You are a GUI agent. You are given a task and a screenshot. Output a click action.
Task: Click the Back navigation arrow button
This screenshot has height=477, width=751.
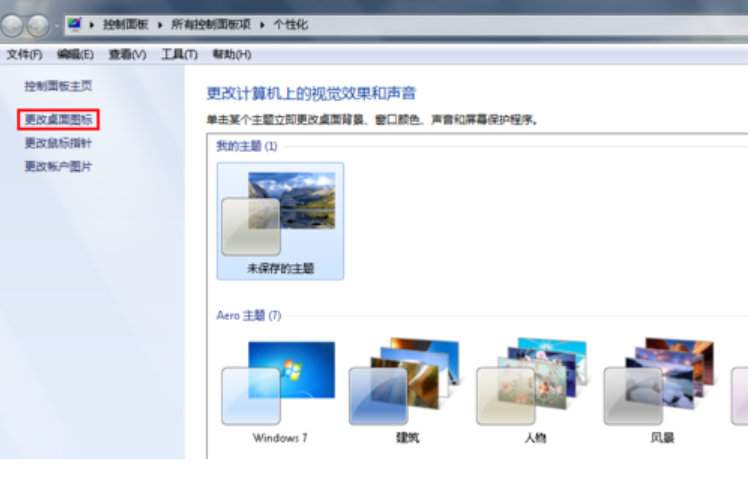(14, 26)
